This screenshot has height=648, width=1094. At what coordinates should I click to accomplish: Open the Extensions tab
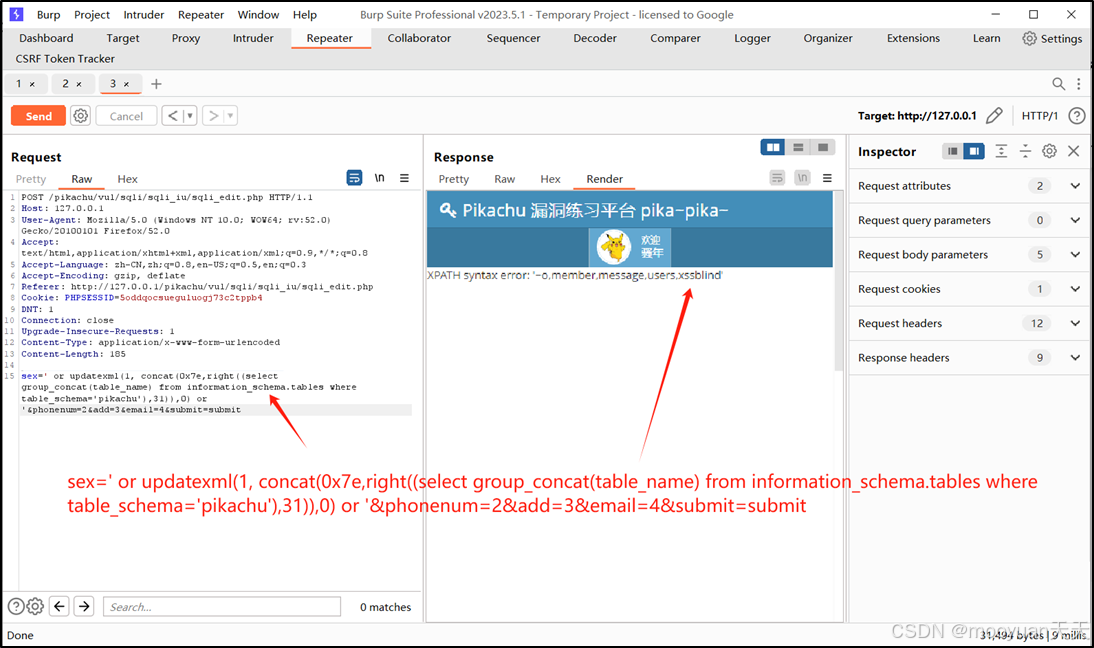pyautogui.click(x=913, y=38)
